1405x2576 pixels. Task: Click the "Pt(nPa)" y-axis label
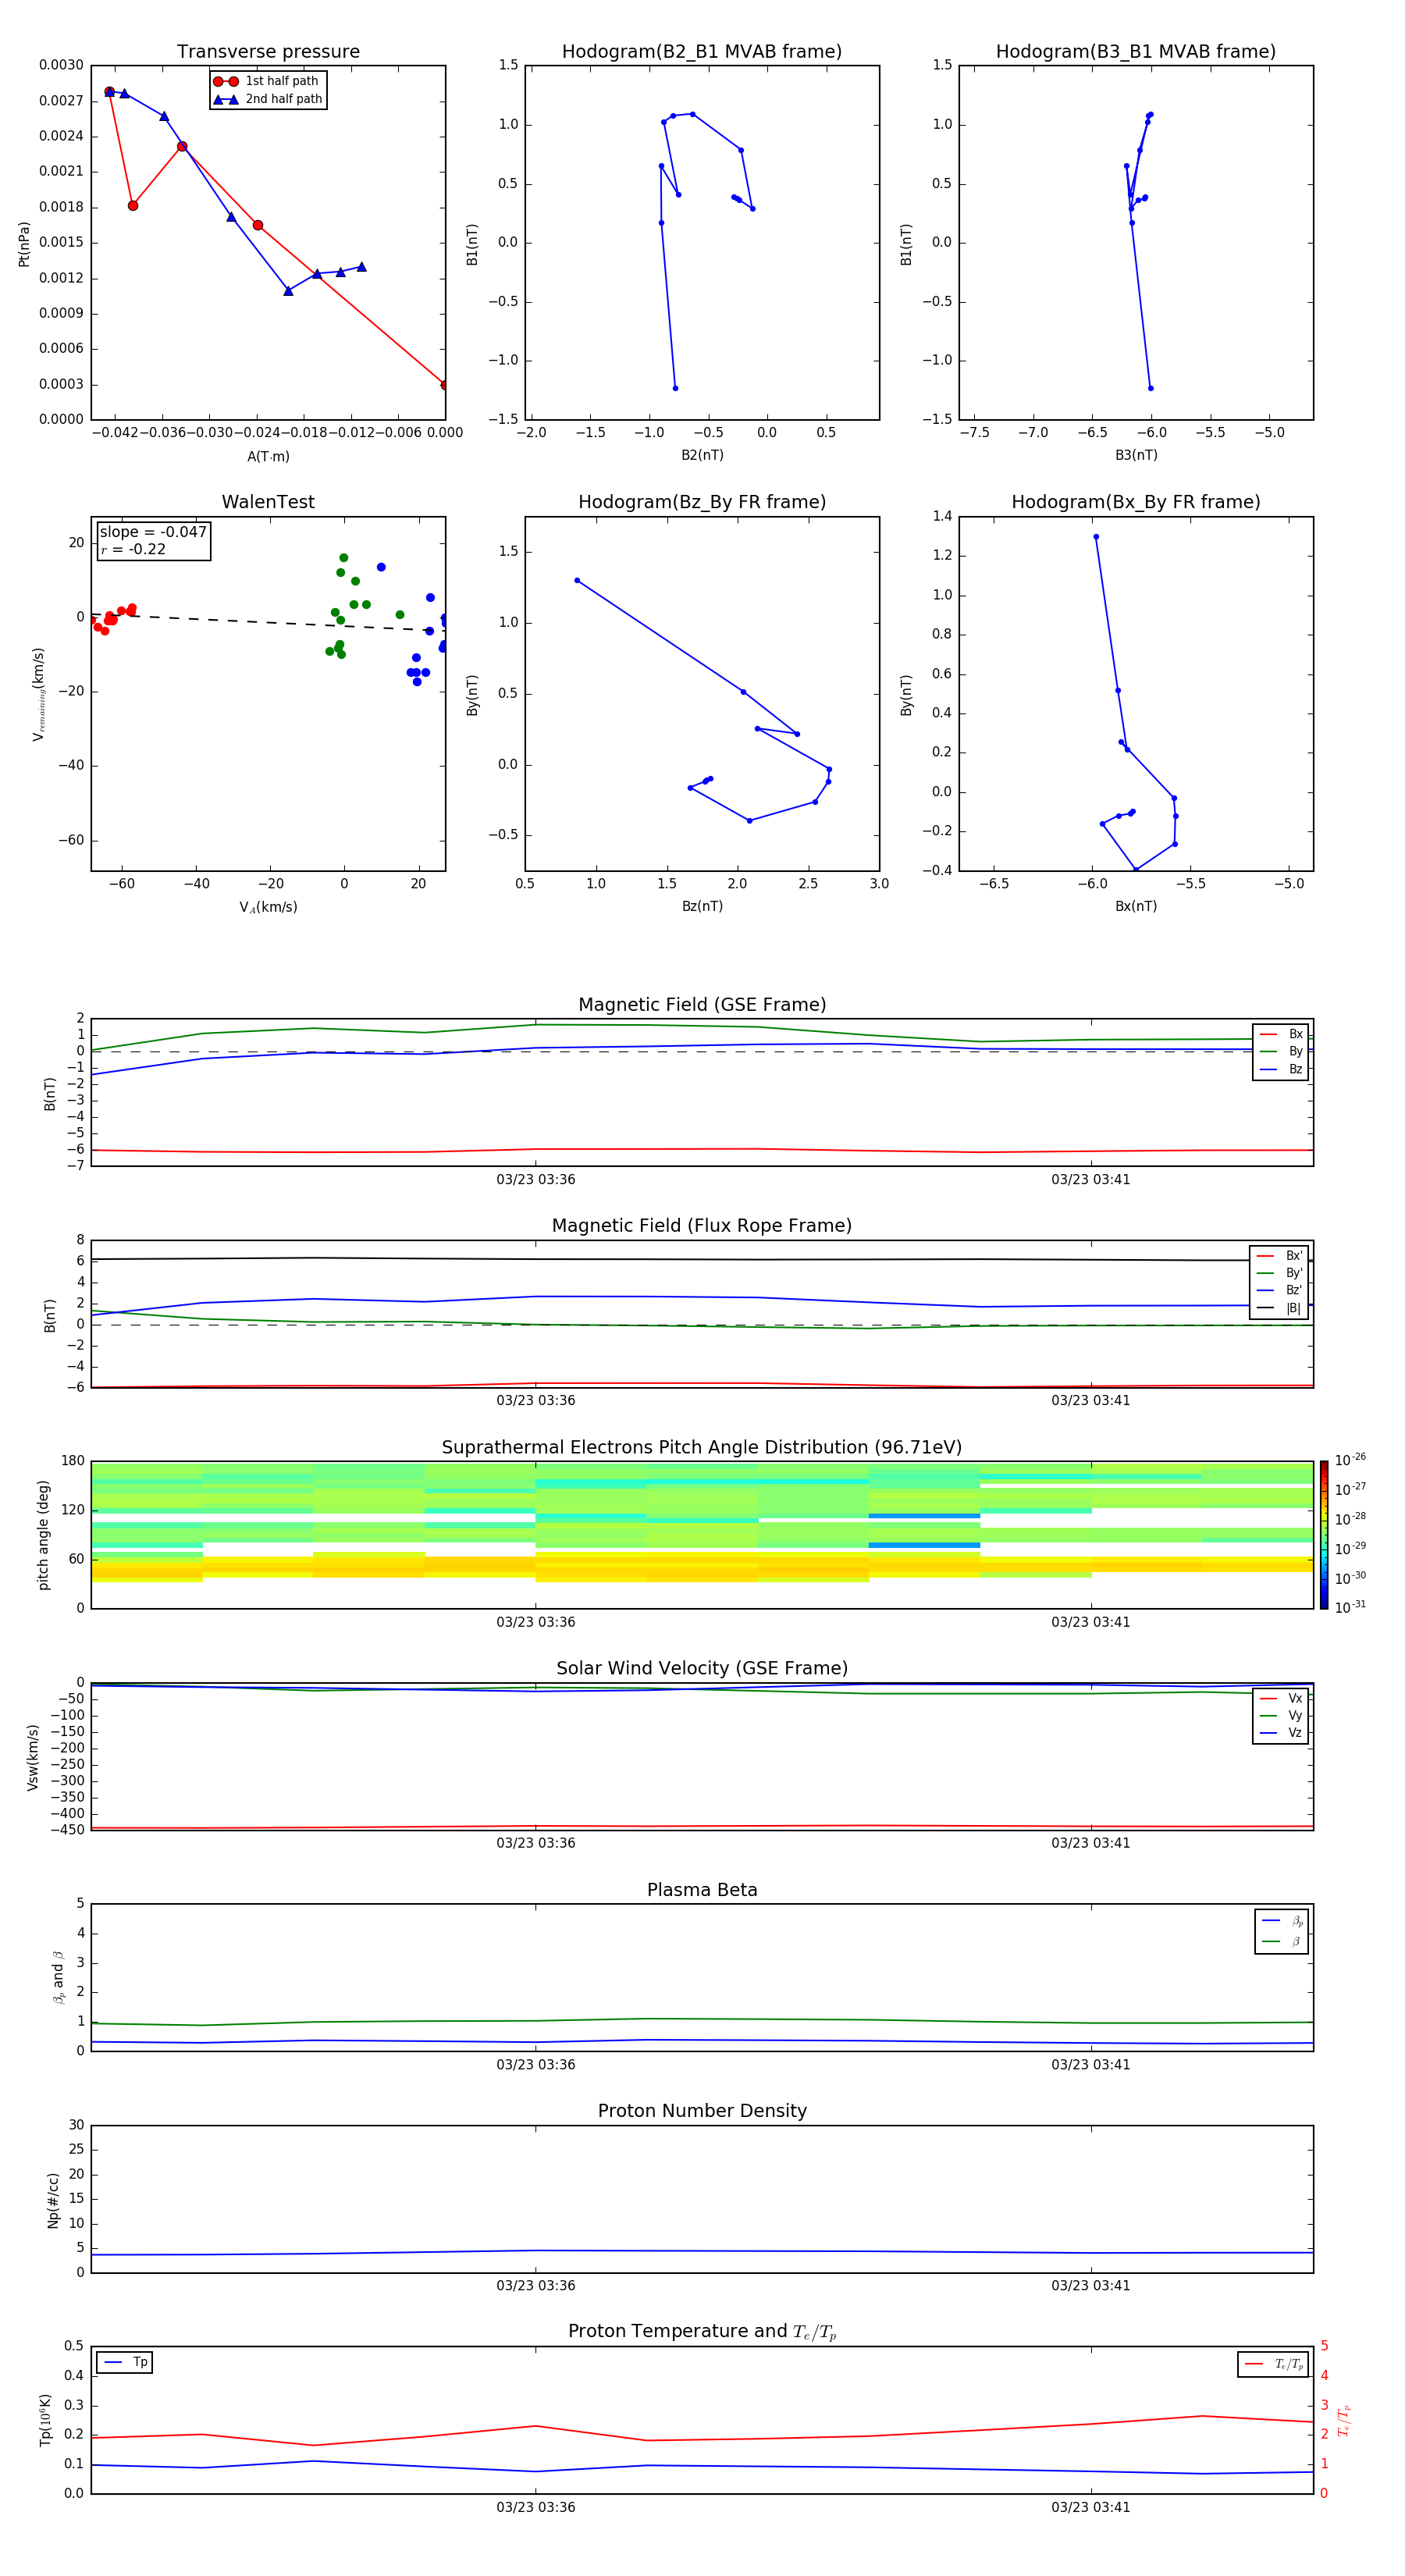tap(24, 243)
